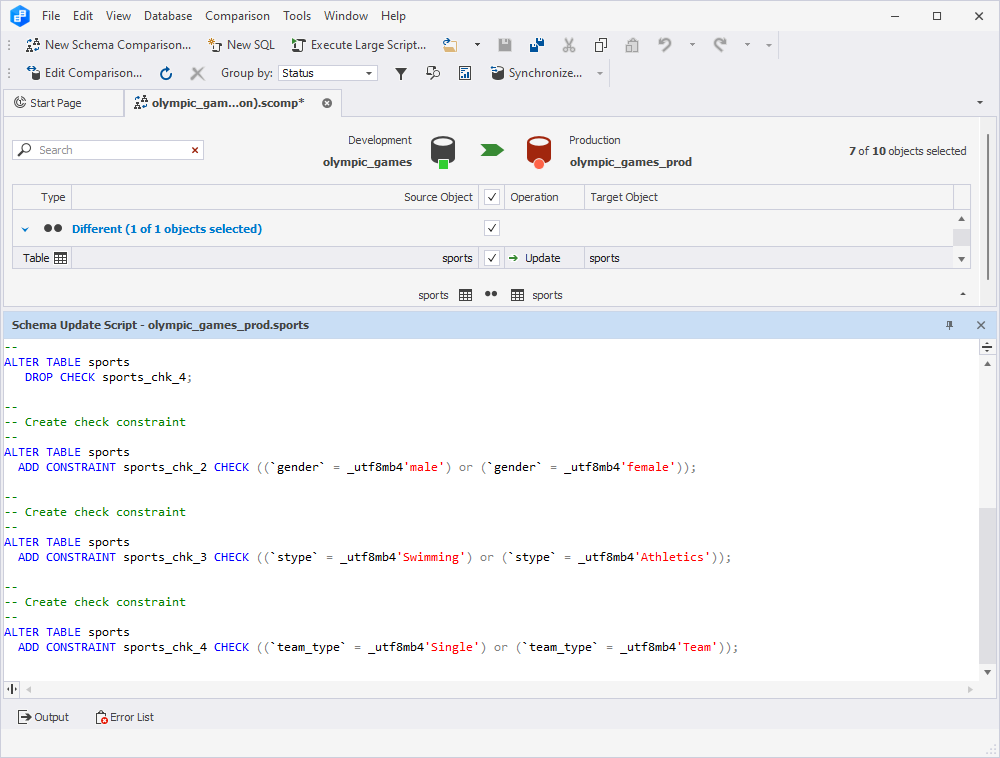Screen dimensions: 1000x758
Task: Click the Target Object column header
Action: pyautogui.click(x=769, y=197)
